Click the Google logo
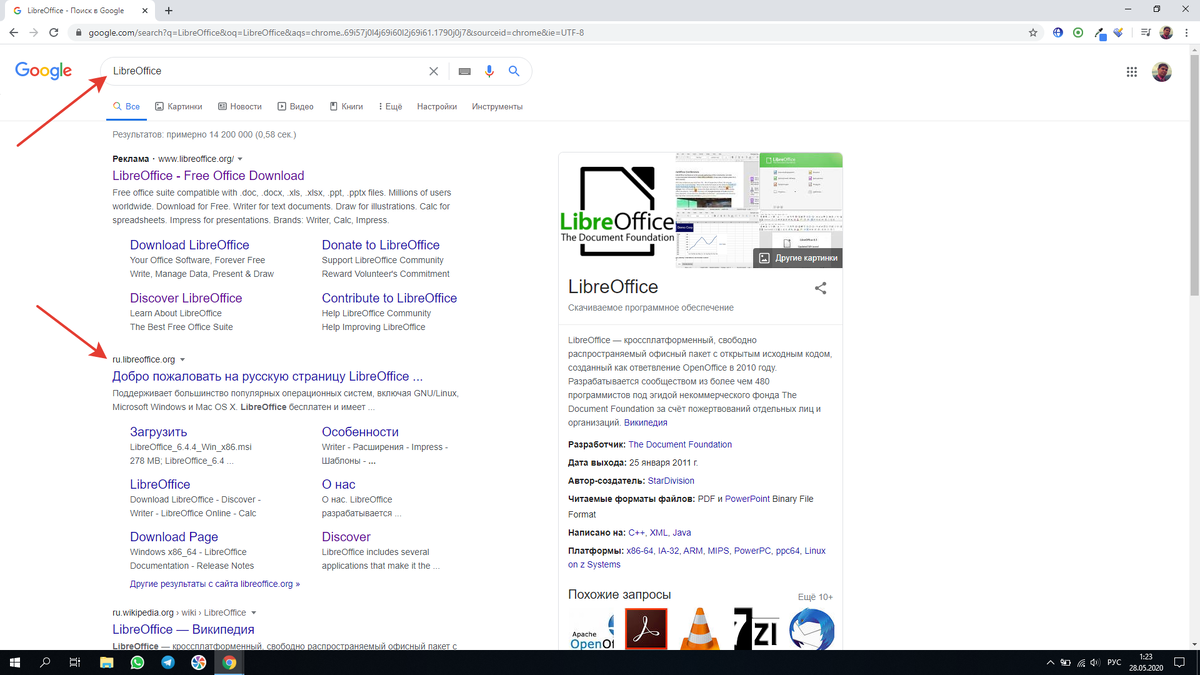The height and width of the screenshot is (675, 1200). click(x=43, y=71)
